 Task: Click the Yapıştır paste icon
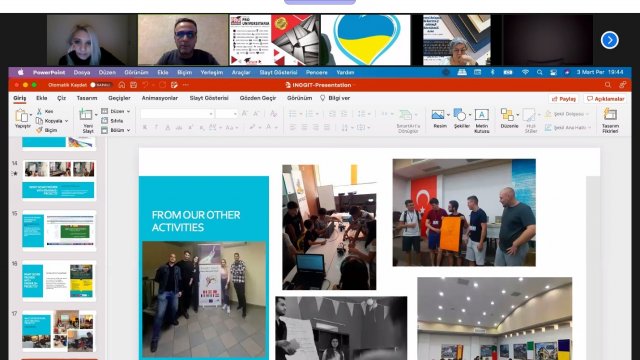click(21, 116)
